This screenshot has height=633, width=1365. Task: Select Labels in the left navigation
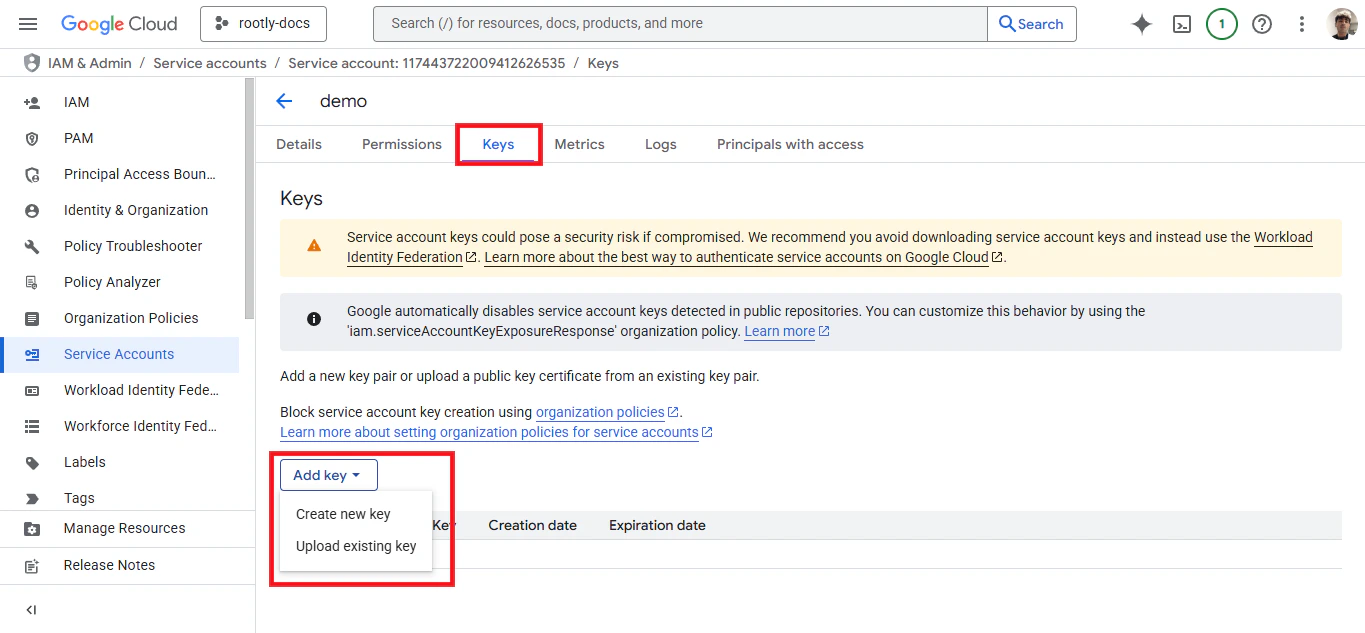coord(84,461)
